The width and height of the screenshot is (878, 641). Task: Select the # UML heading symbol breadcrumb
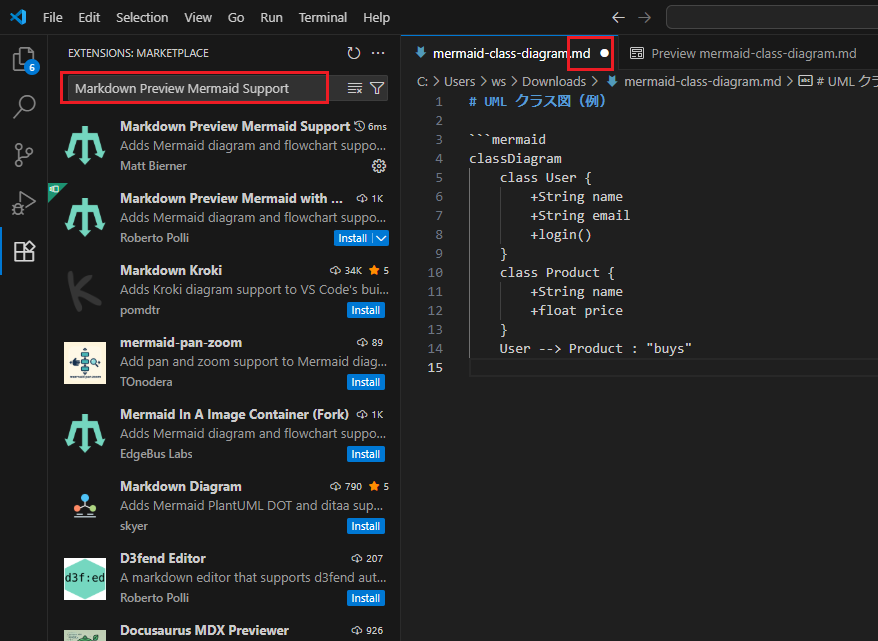click(x=838, y=82)
